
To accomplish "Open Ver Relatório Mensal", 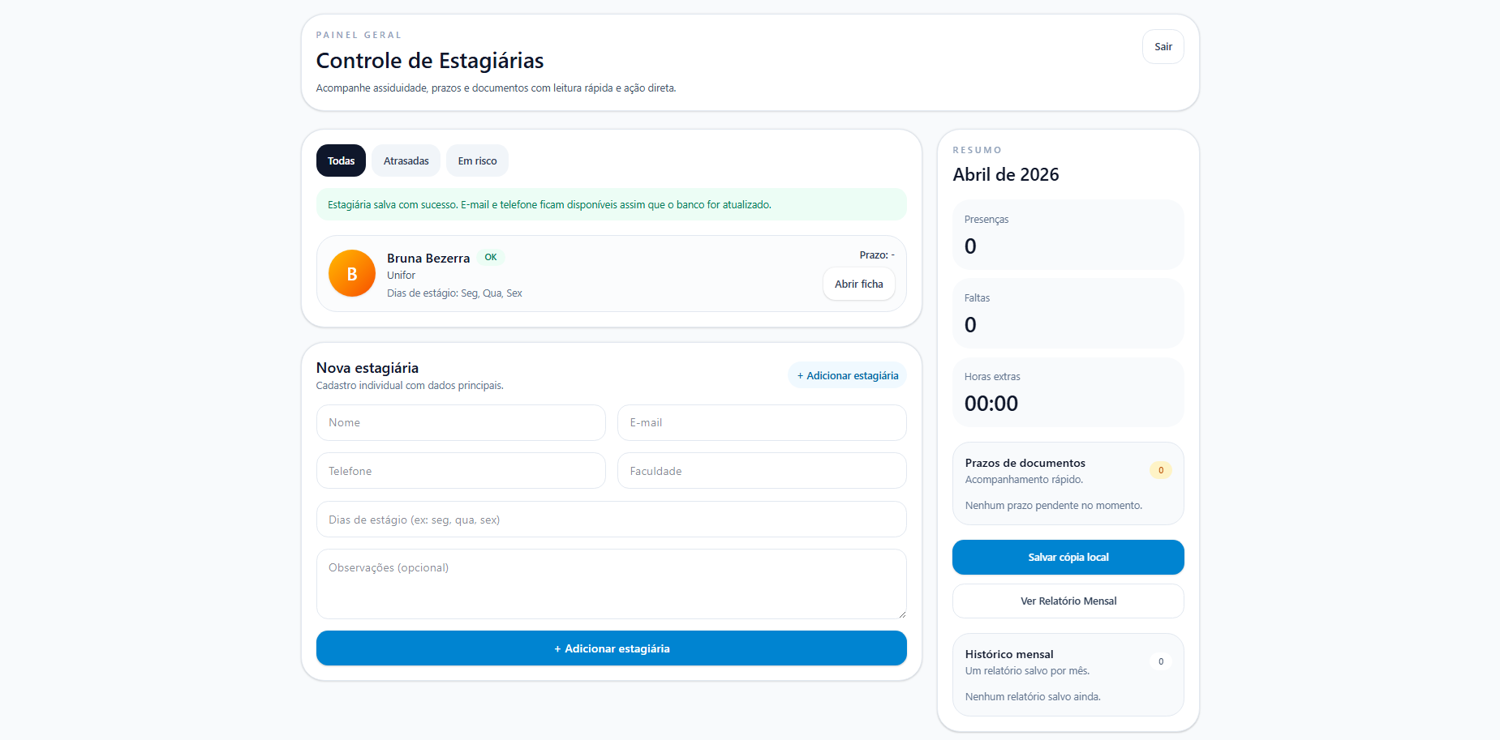I will pyautogui.click(x=1067, y=601).
